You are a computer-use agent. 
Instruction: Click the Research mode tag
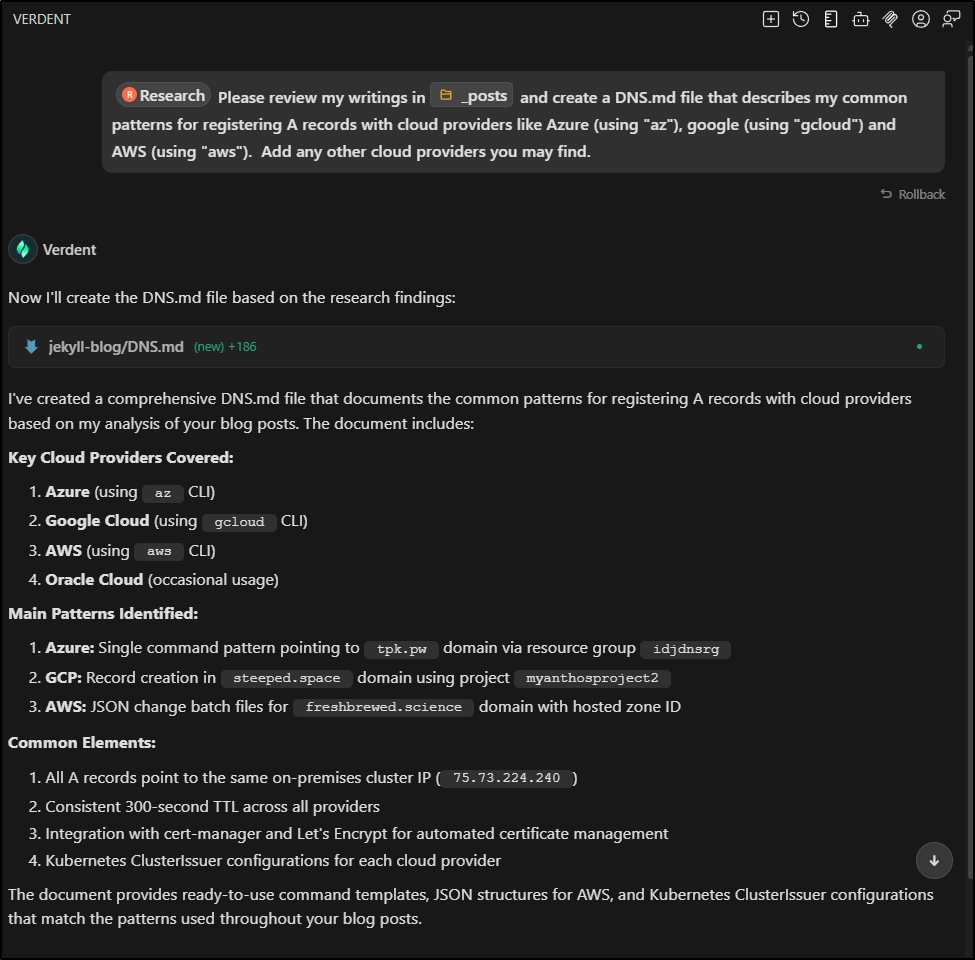coord(163,96)
